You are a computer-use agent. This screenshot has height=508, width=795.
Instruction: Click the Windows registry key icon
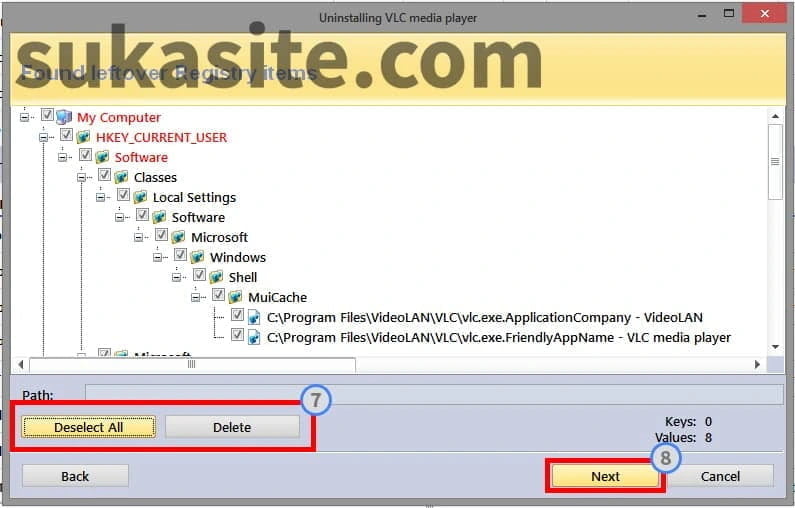tap(197, 257)
